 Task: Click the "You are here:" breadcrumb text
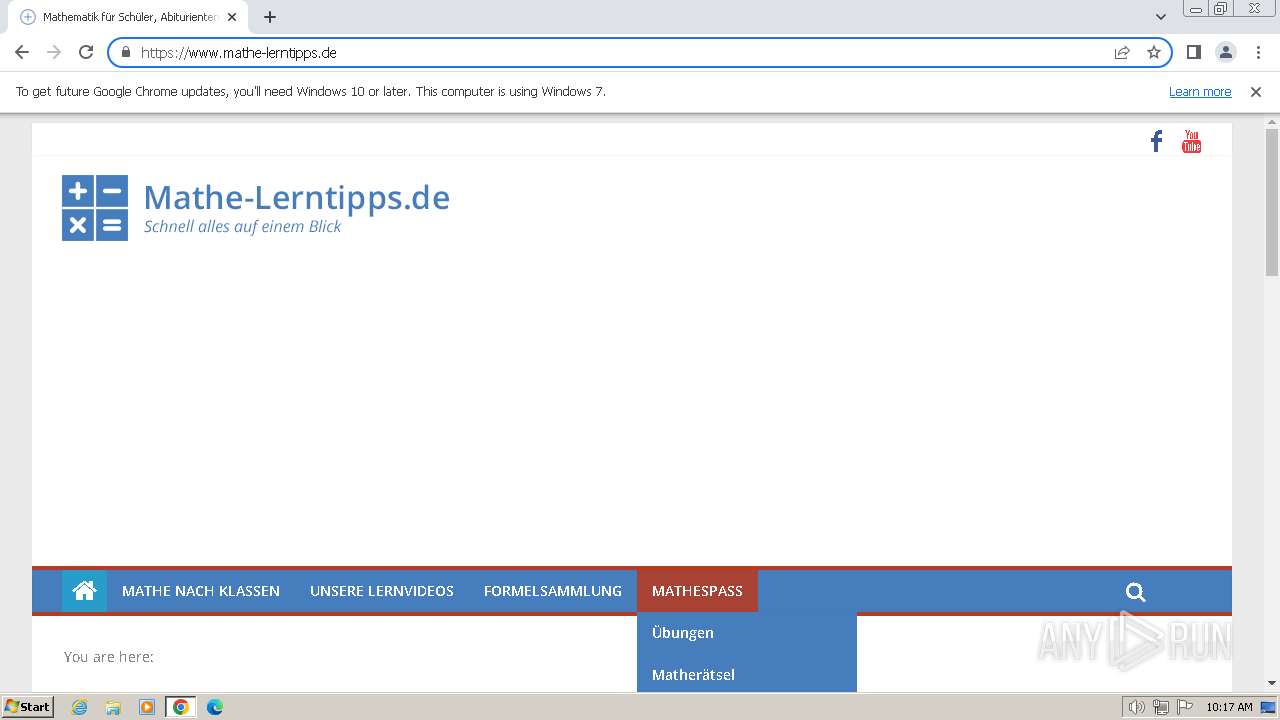(109, 657)
